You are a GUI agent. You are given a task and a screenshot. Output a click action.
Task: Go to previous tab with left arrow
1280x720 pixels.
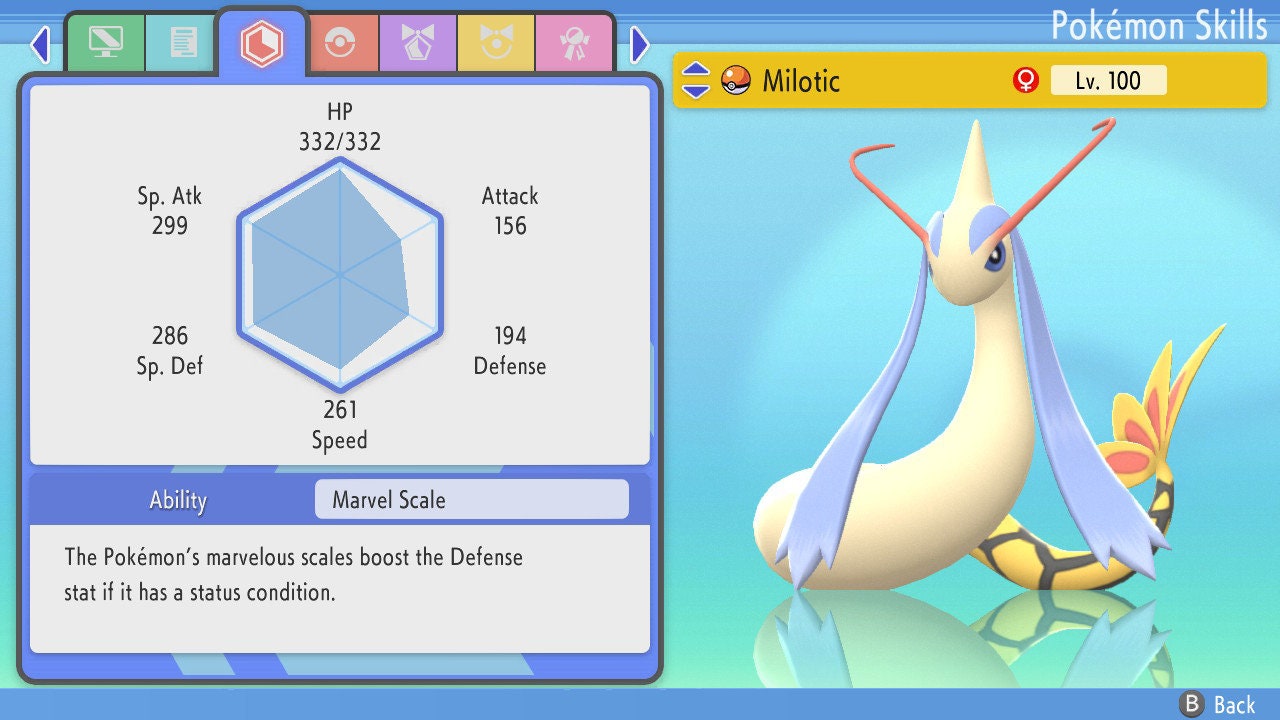coord(40,44)
